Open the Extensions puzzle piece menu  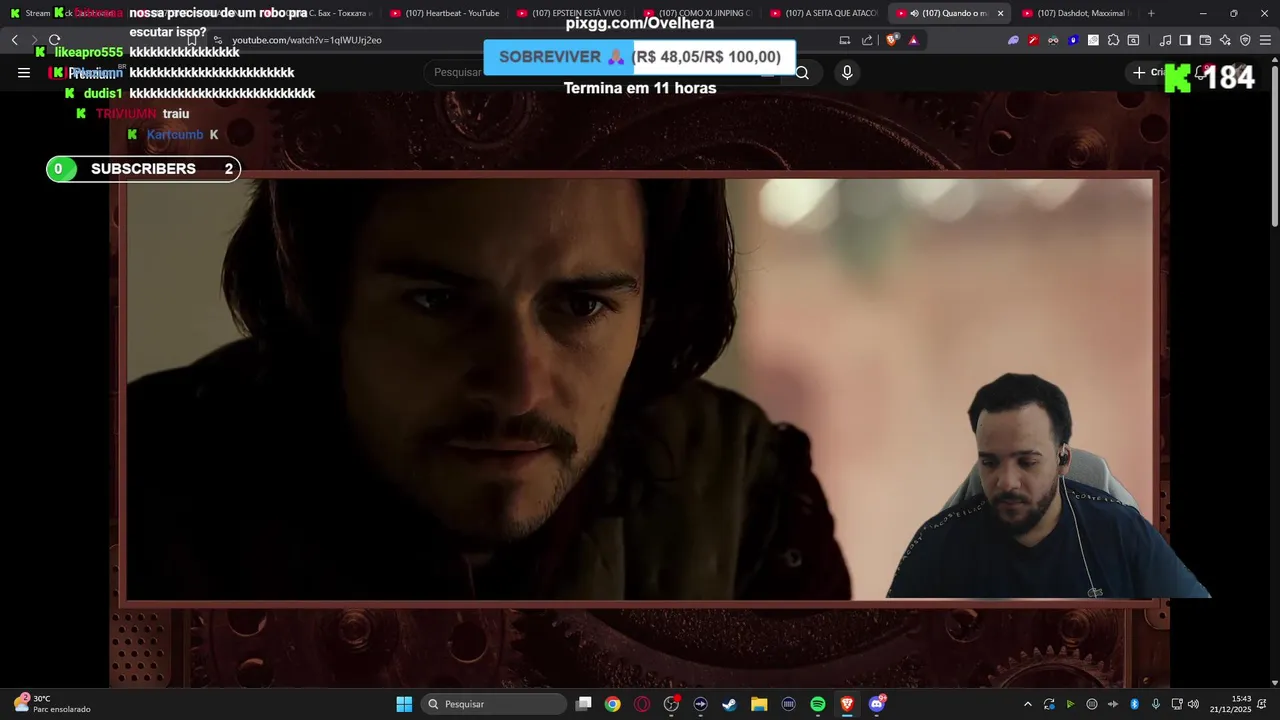1113,40
